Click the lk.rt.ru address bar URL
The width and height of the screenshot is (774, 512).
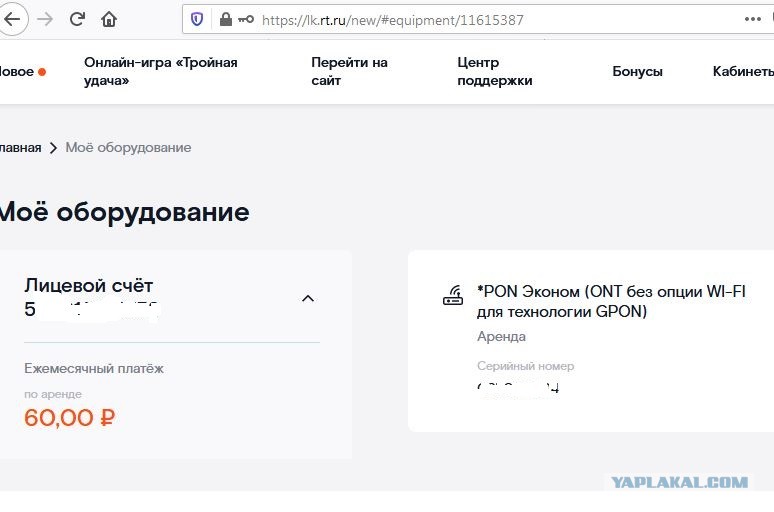point(392,20)
